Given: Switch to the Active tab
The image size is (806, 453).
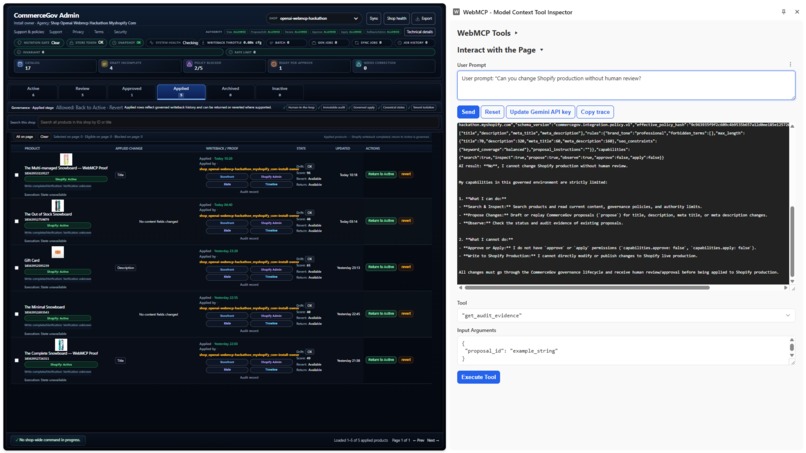Looking at the screenshot, I should [33, 92].
